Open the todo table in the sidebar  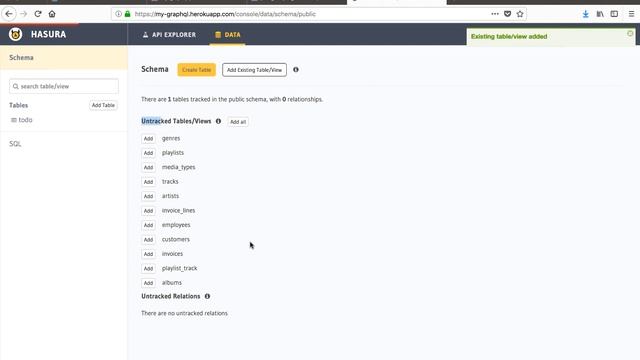22,120
